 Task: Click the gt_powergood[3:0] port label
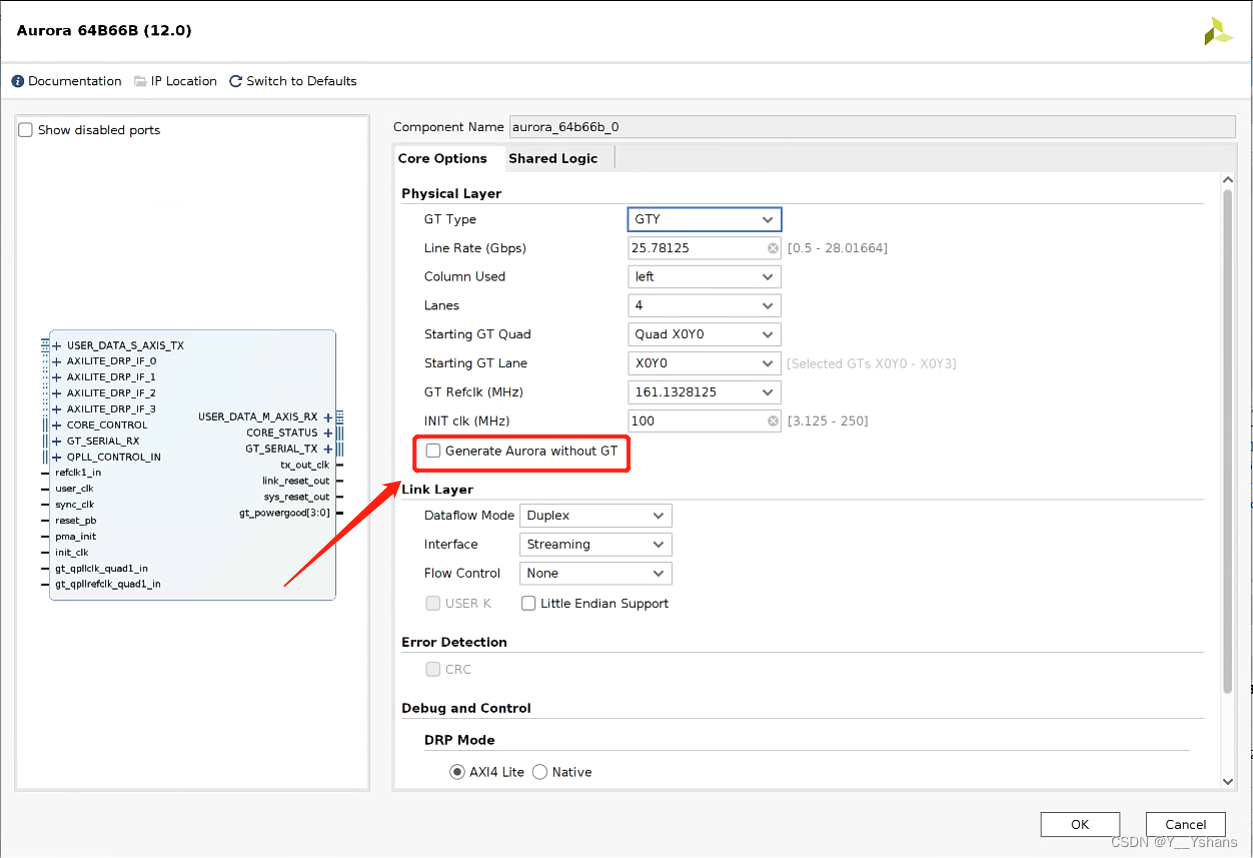click(x=284, y=513)
